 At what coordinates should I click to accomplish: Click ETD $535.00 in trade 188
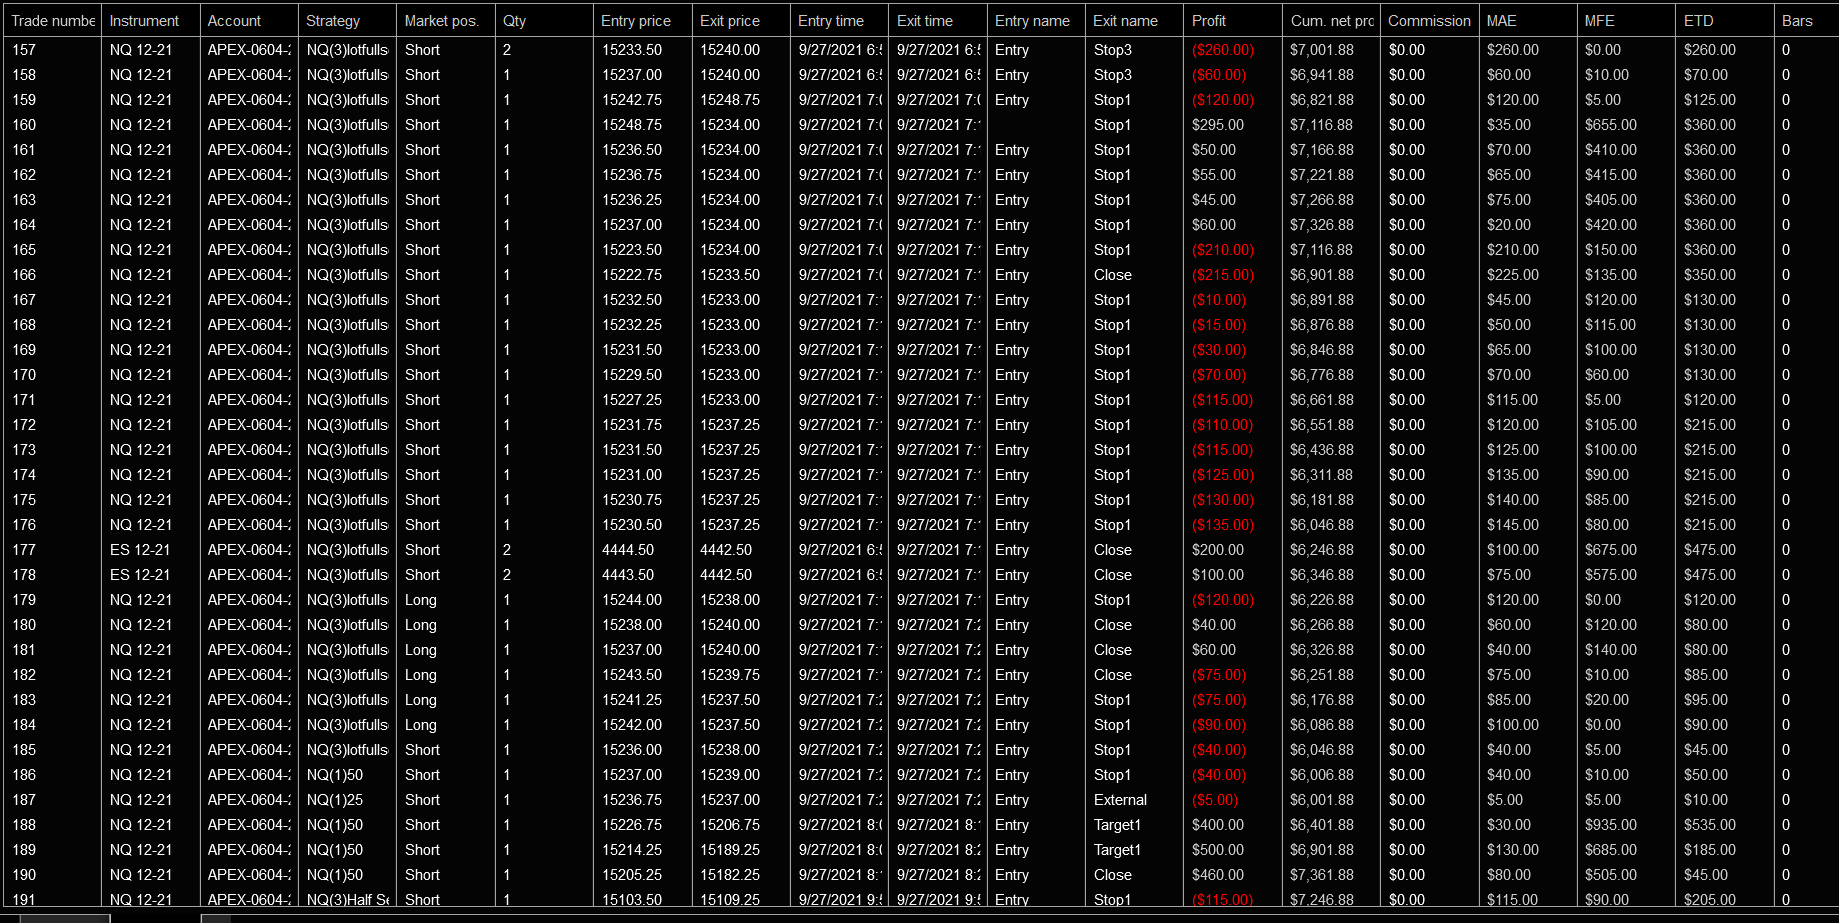(x=1710, y=825)
